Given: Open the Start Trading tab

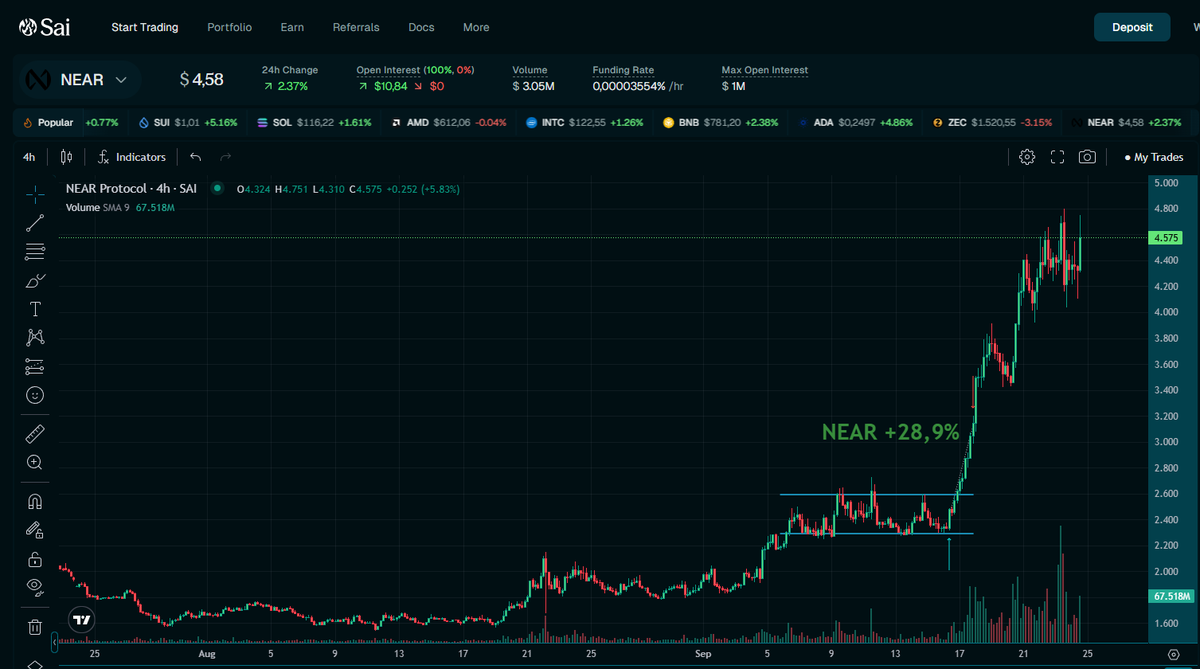Looking at the screenshot, I should click(145, 27).
